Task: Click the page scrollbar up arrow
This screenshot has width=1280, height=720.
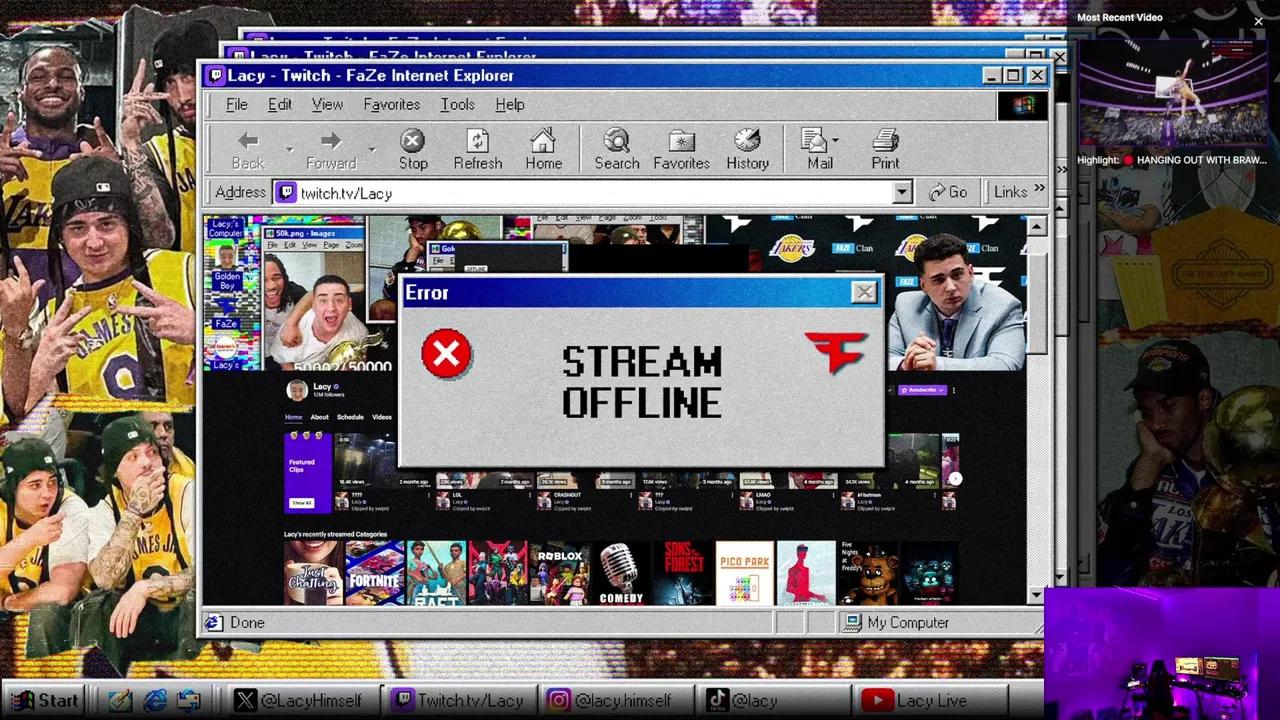Action: [1036, 226]
